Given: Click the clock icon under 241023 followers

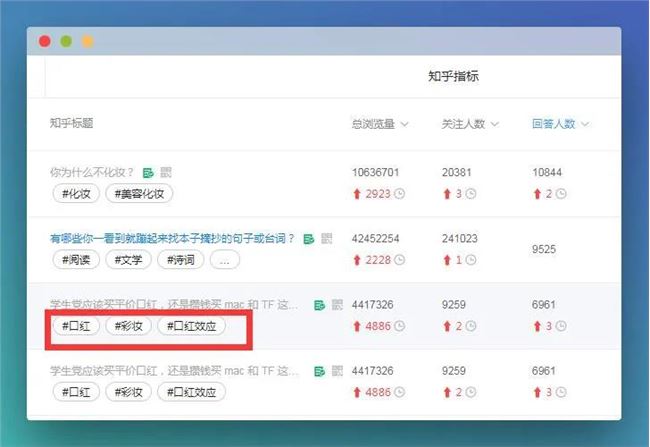Looking at the screenshot, I should click(x=471, y=260).
